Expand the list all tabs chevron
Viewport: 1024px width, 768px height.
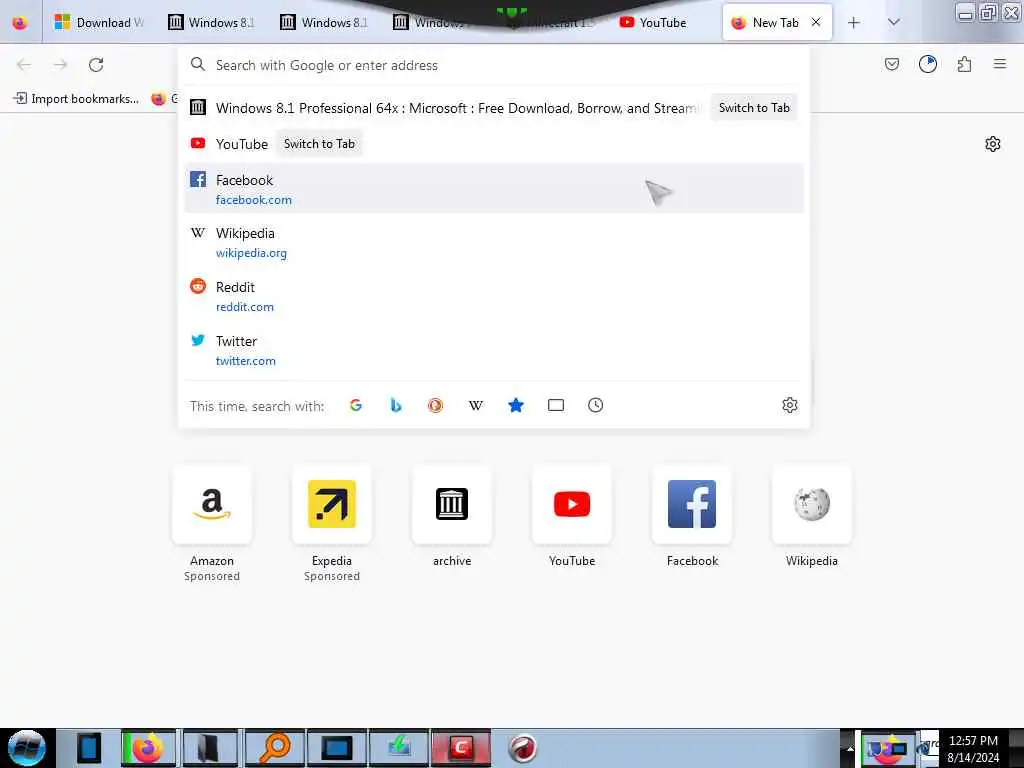click(894, 22)
